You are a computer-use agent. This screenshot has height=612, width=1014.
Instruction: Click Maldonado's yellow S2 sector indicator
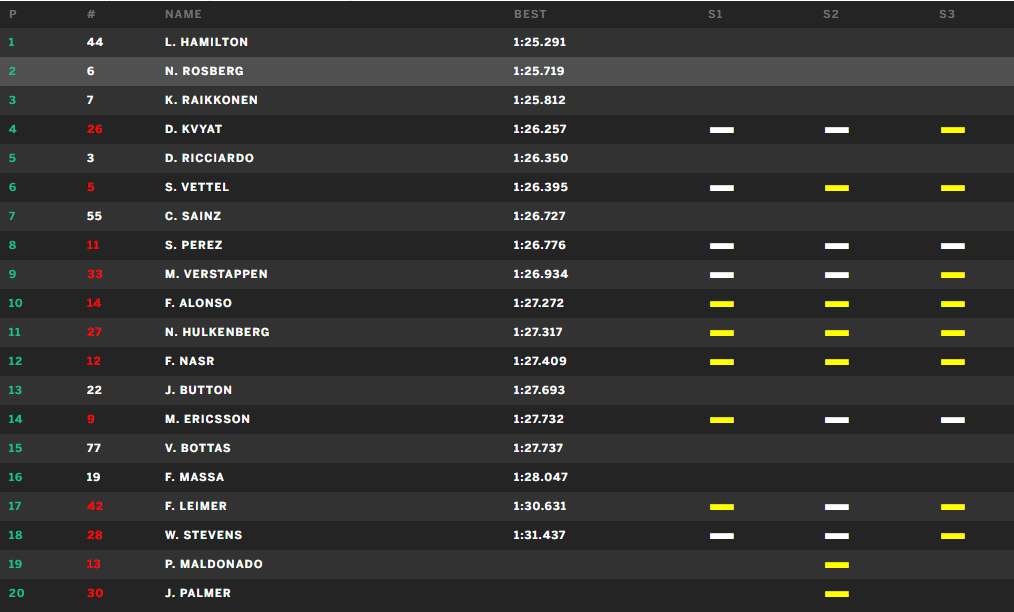(x=837, y=565)
